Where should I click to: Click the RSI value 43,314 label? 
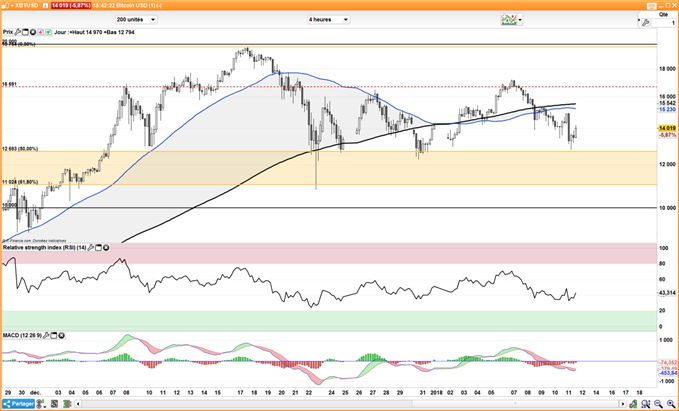click(667, 293)
